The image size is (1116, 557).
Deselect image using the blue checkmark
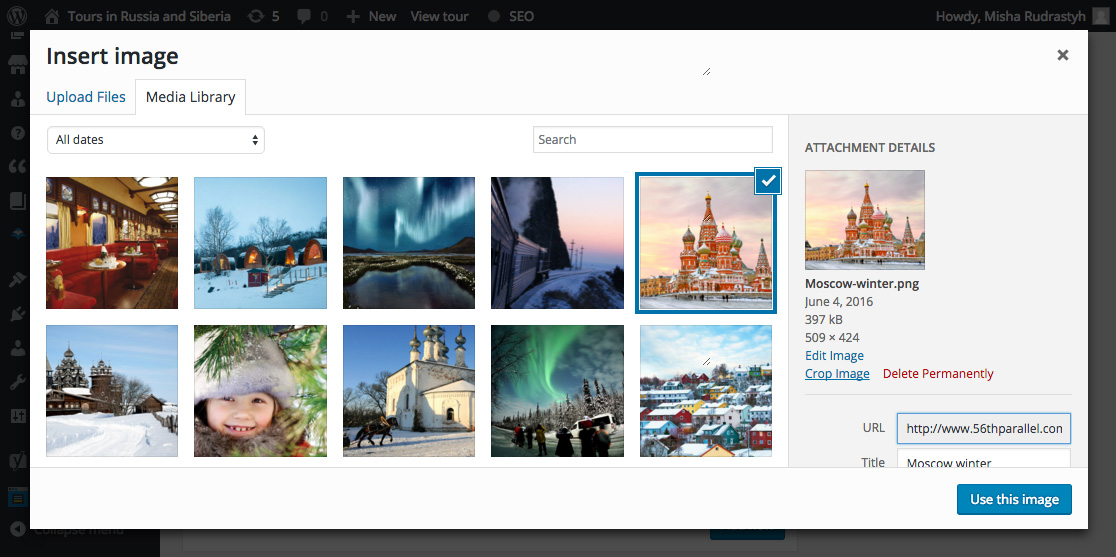[x=768, y=181]
